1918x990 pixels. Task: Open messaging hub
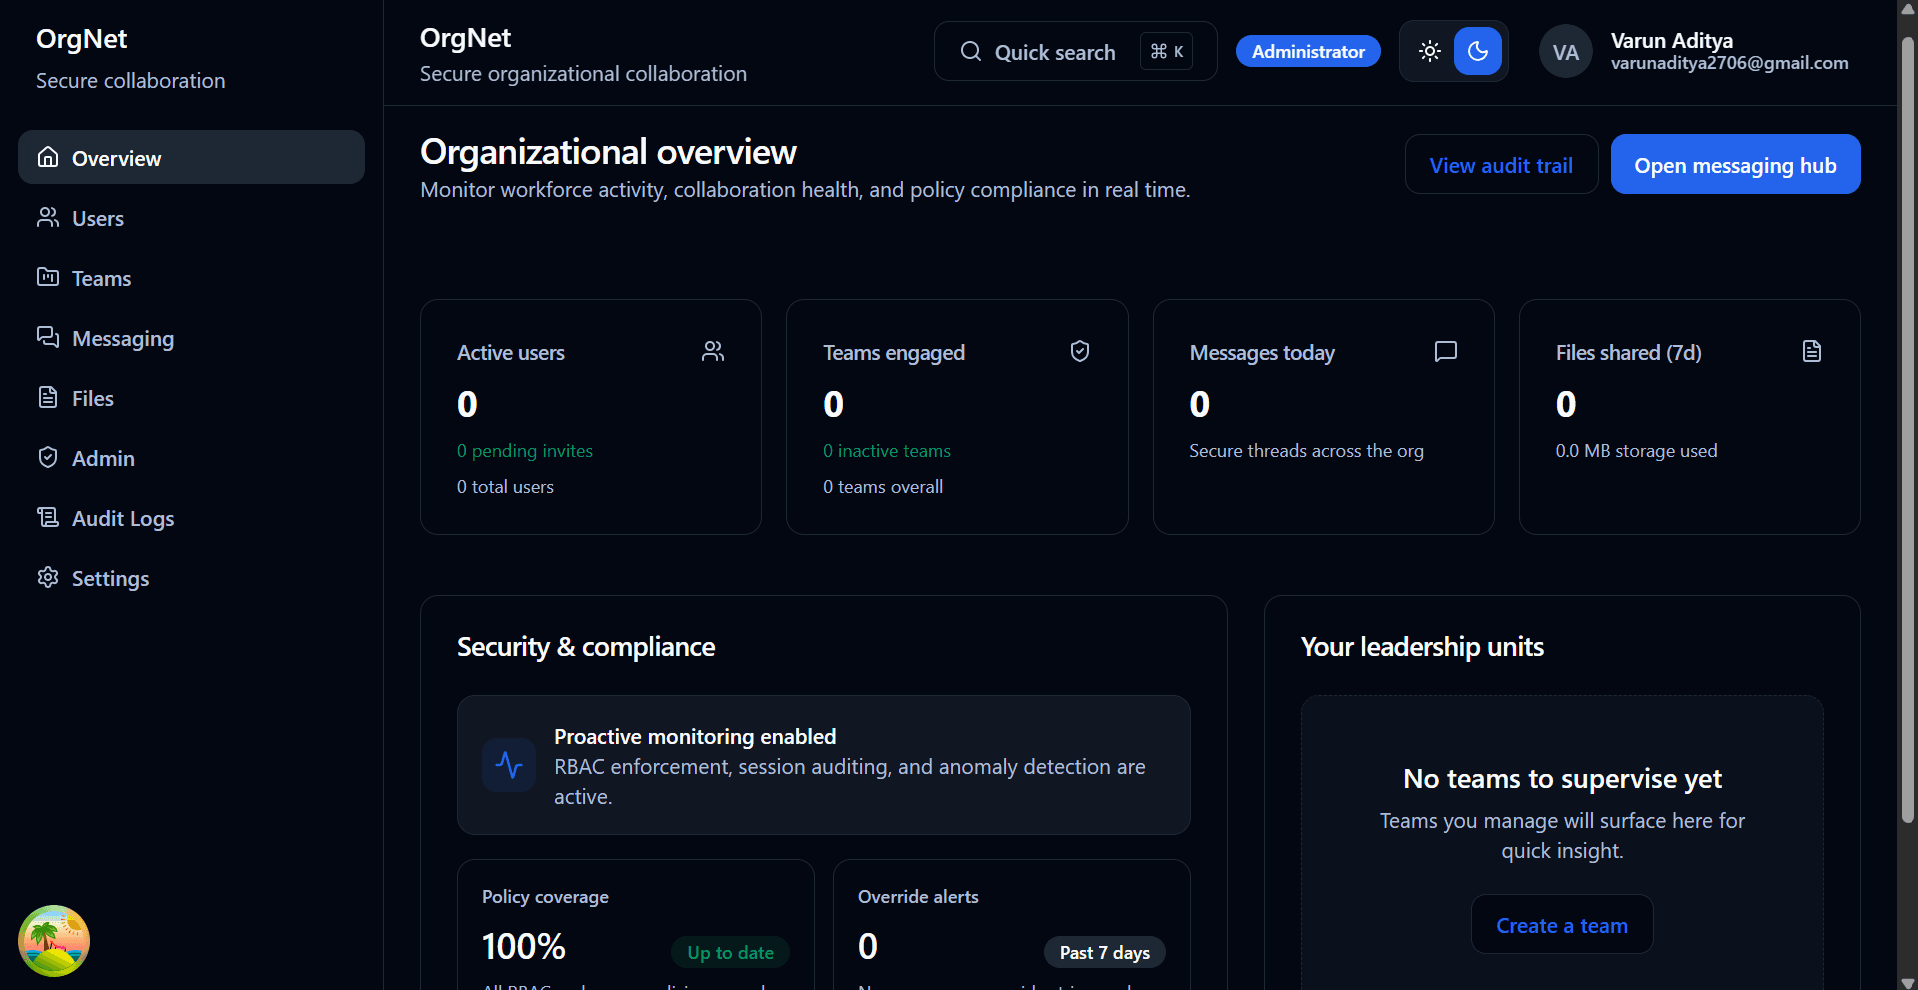(1734, 164)
